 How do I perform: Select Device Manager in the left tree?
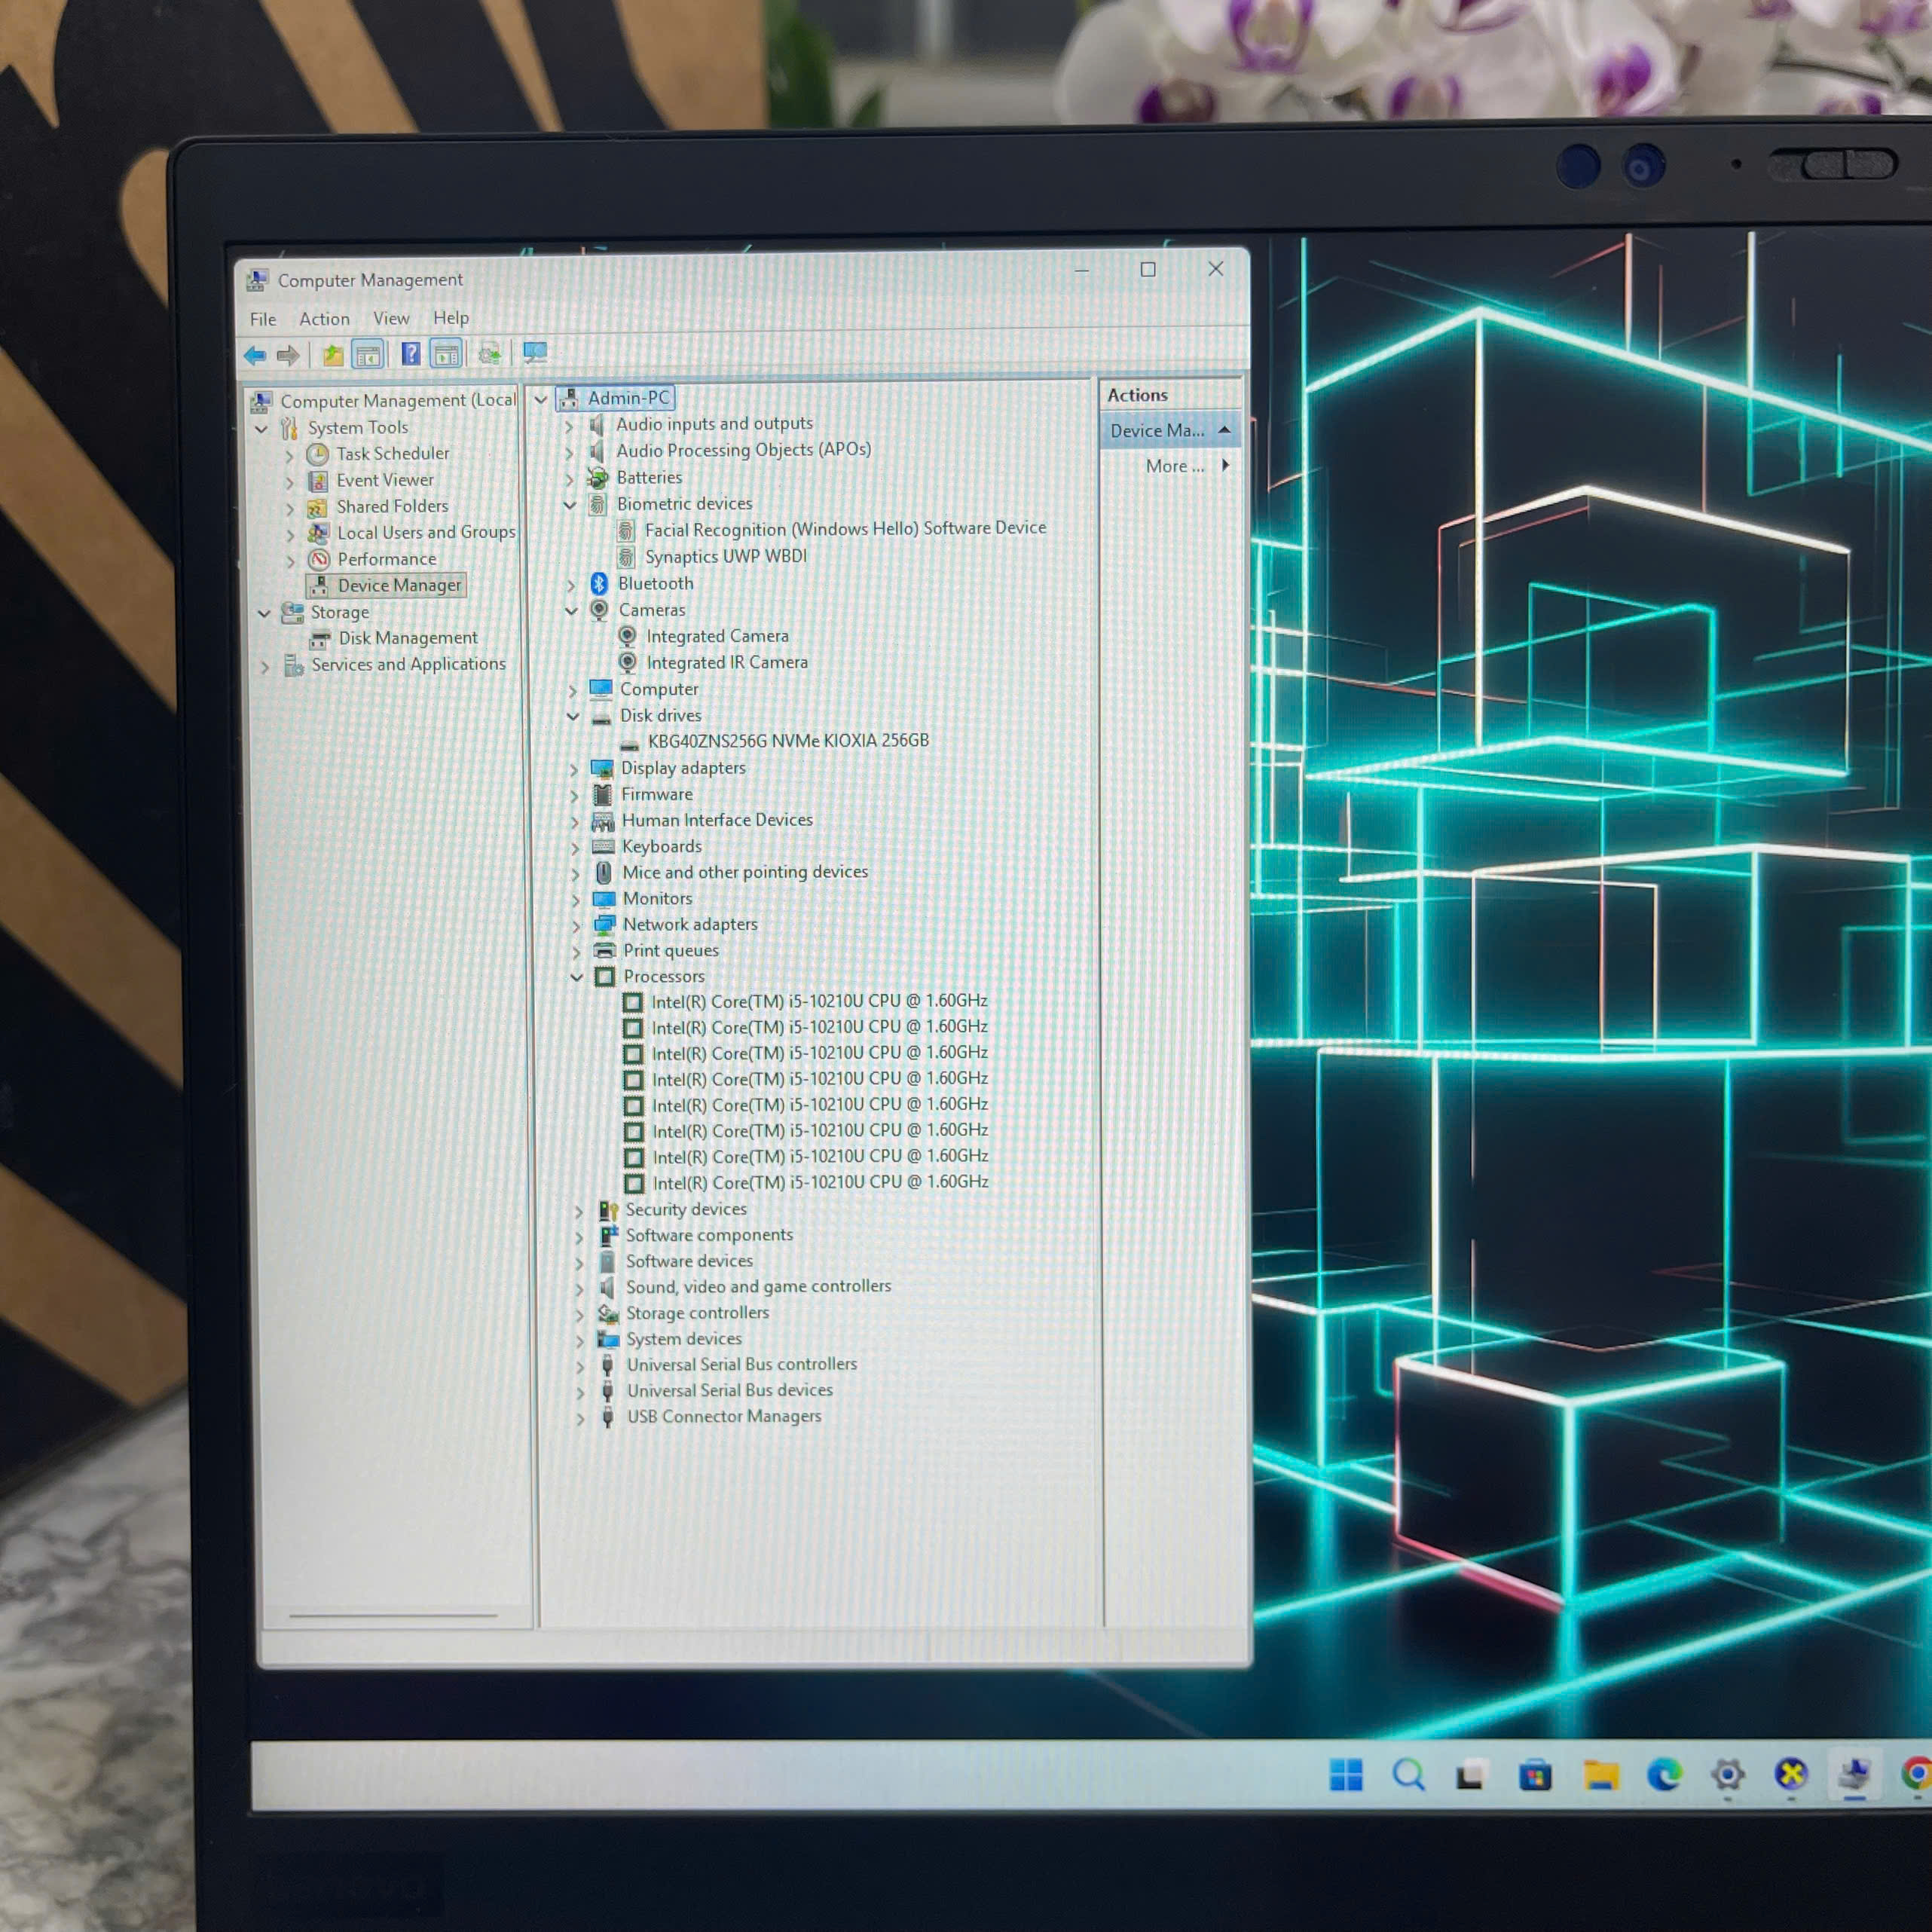pyautogui.click(x=399, y=585)
